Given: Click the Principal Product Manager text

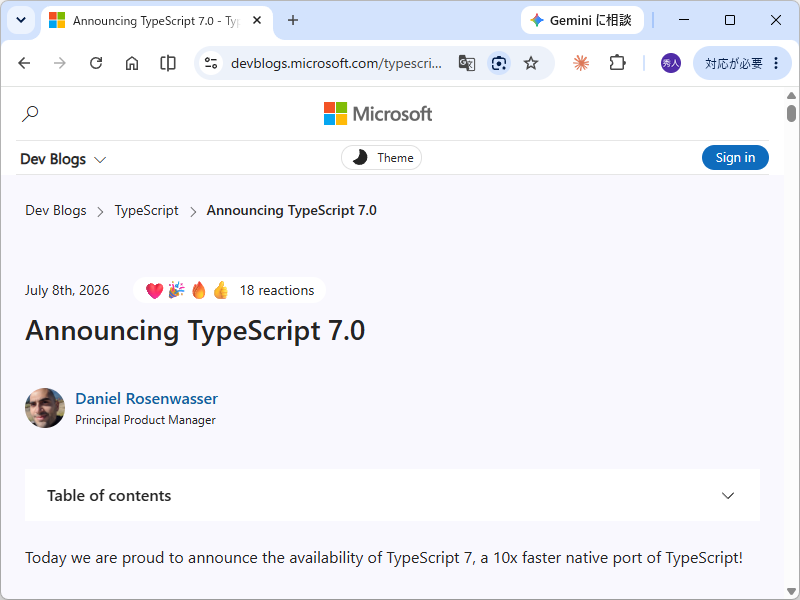Looking at the screenshot, I should click(x=145, y=420).
